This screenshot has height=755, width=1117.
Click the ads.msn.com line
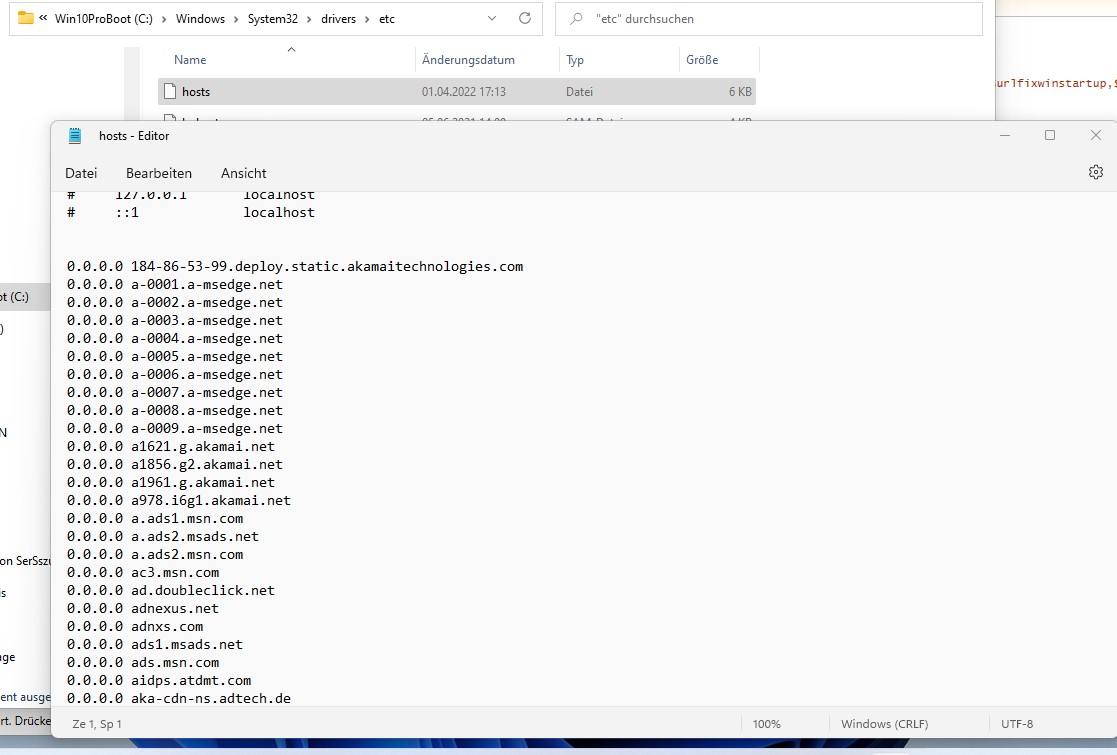pyautogui.click(x=142, y=662)
